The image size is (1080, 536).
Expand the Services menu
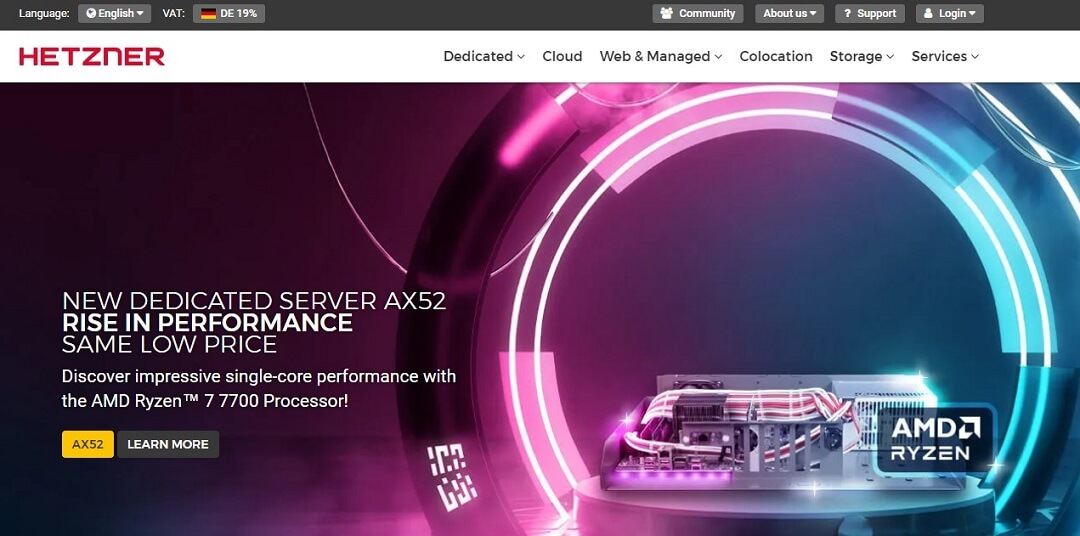(x=945, y=56)
